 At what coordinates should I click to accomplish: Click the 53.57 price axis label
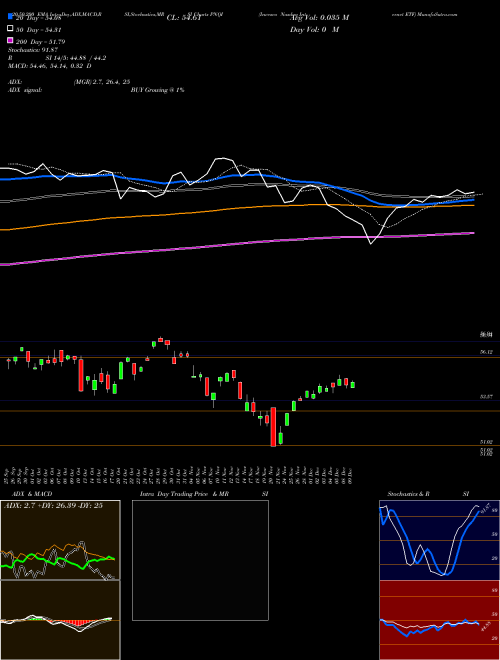click(486, 397)
